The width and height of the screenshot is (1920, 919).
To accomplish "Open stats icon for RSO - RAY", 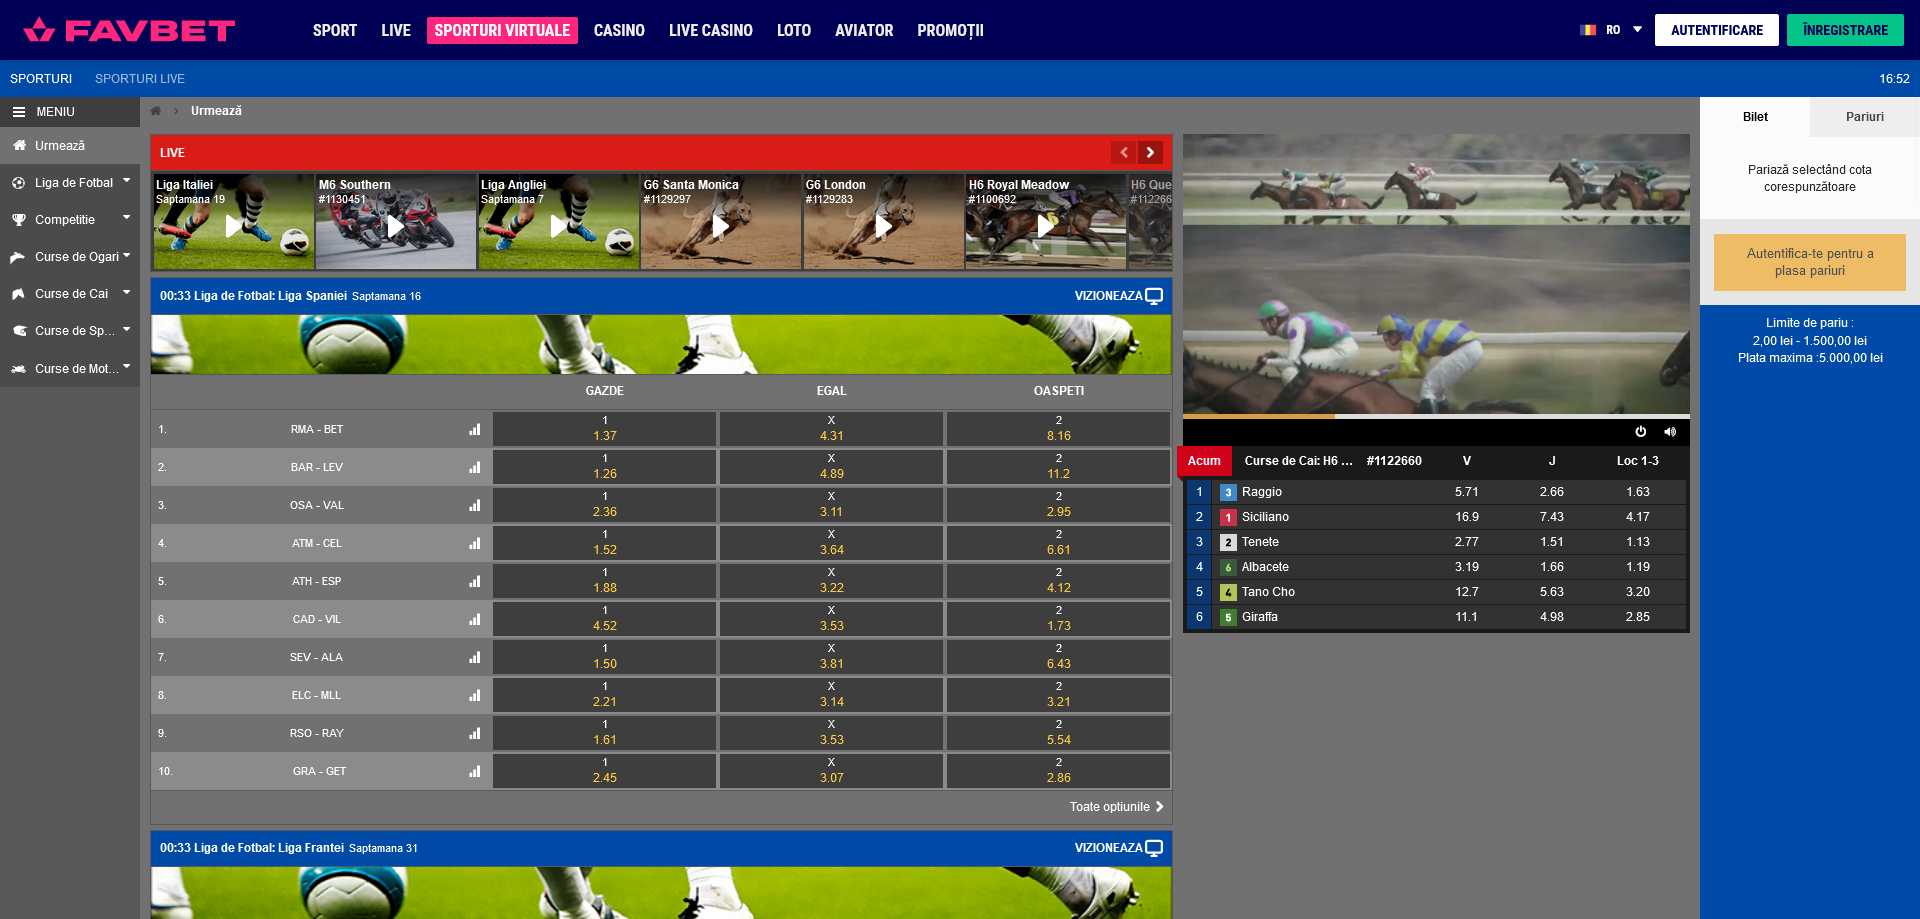I will [x=475, y=733].
